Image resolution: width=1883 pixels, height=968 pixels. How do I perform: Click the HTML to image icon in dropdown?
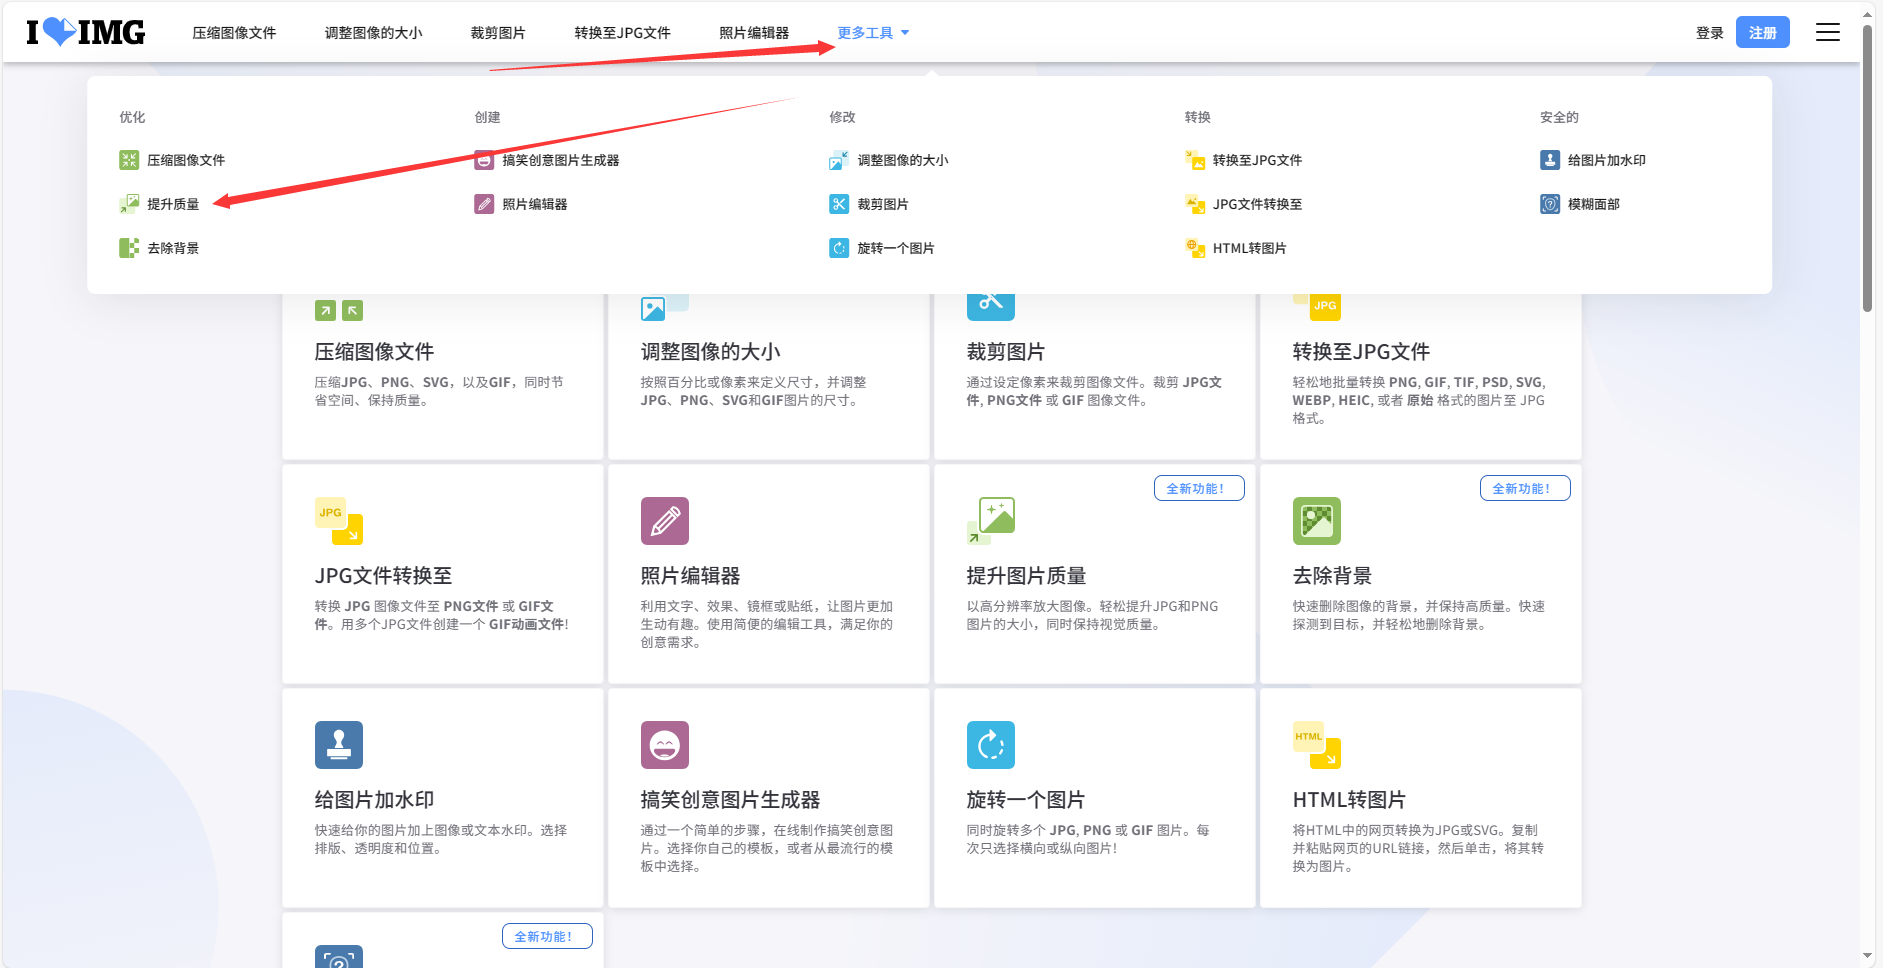(x=1195, y=248)
